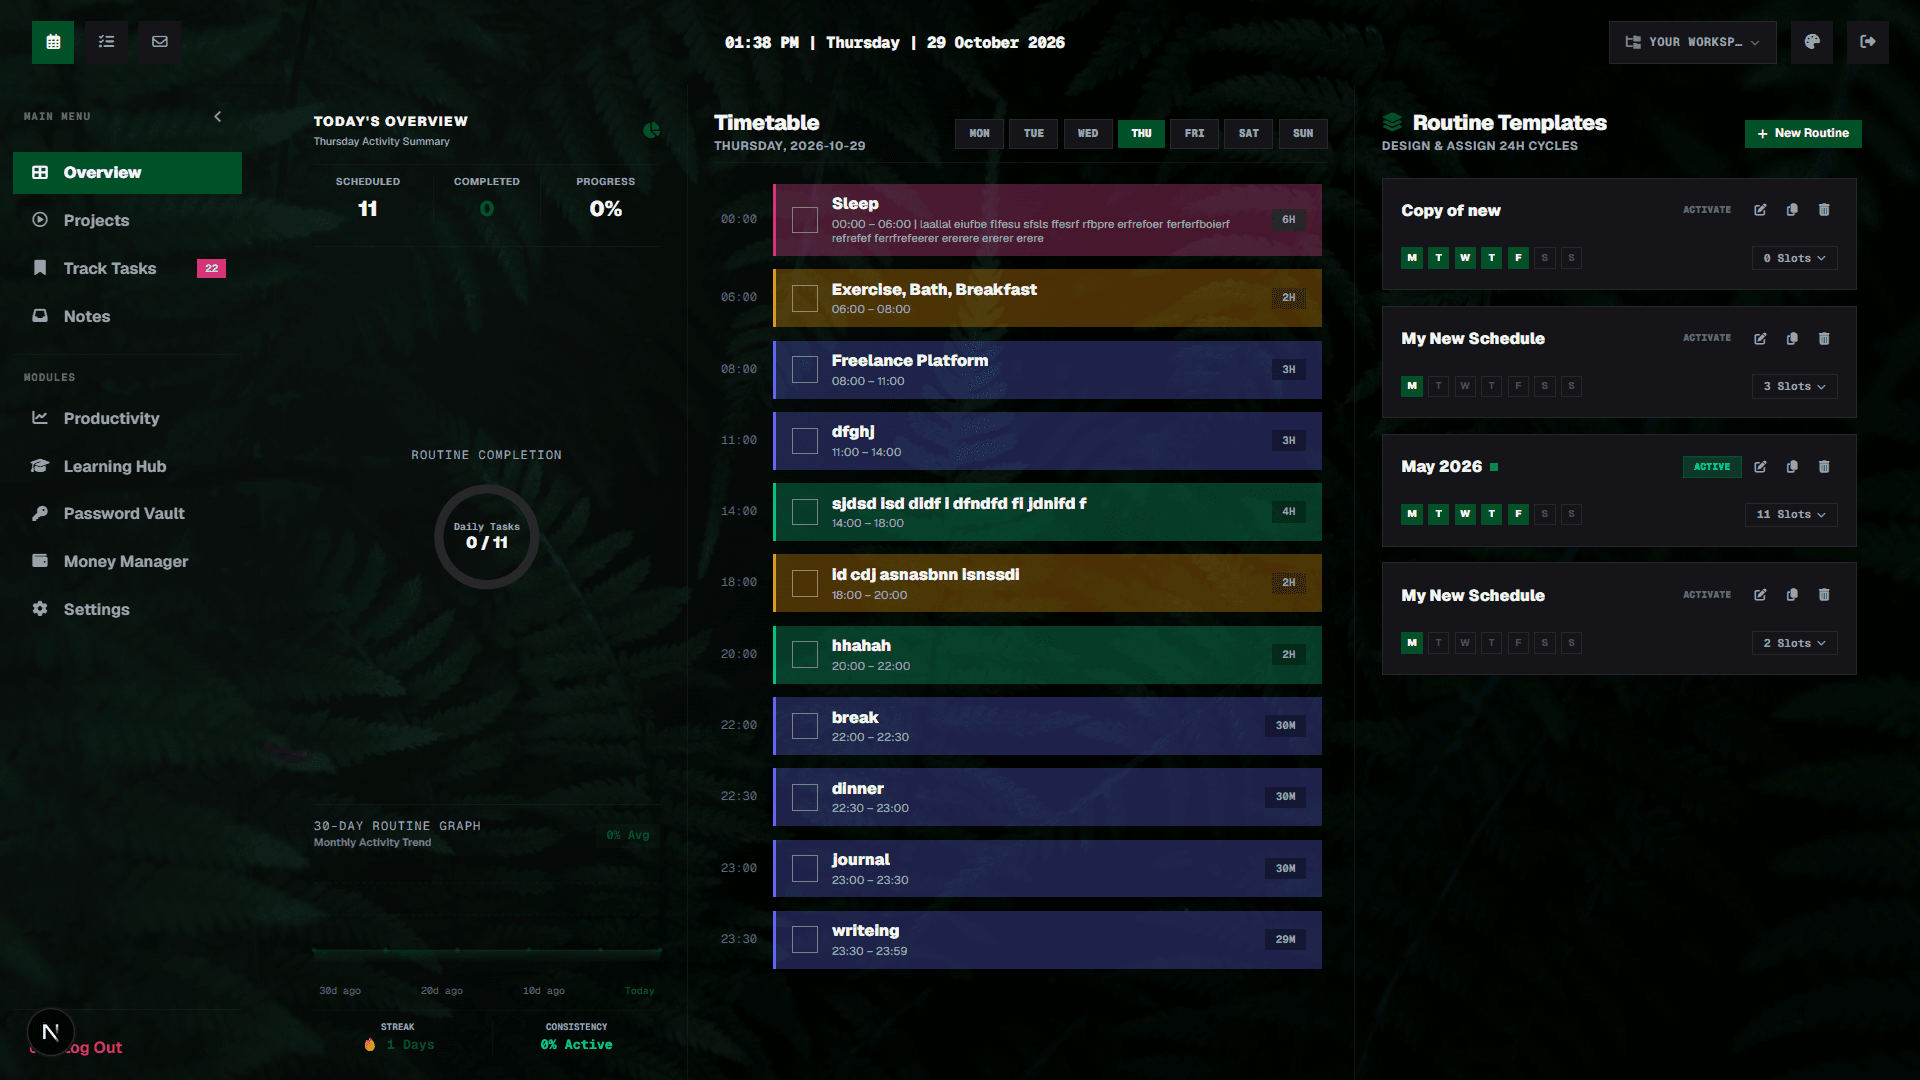Viewport: 1920px width, 1080px height.
Task: Delete the 'Copy of new' routine
Action: point(1824,210)
